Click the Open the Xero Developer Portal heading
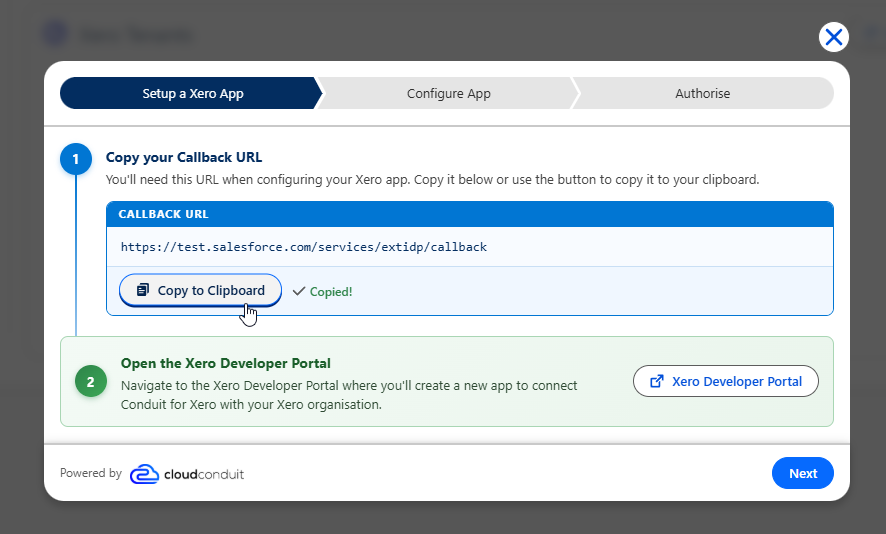Screen dimensions: 886x534 [225, 363]
